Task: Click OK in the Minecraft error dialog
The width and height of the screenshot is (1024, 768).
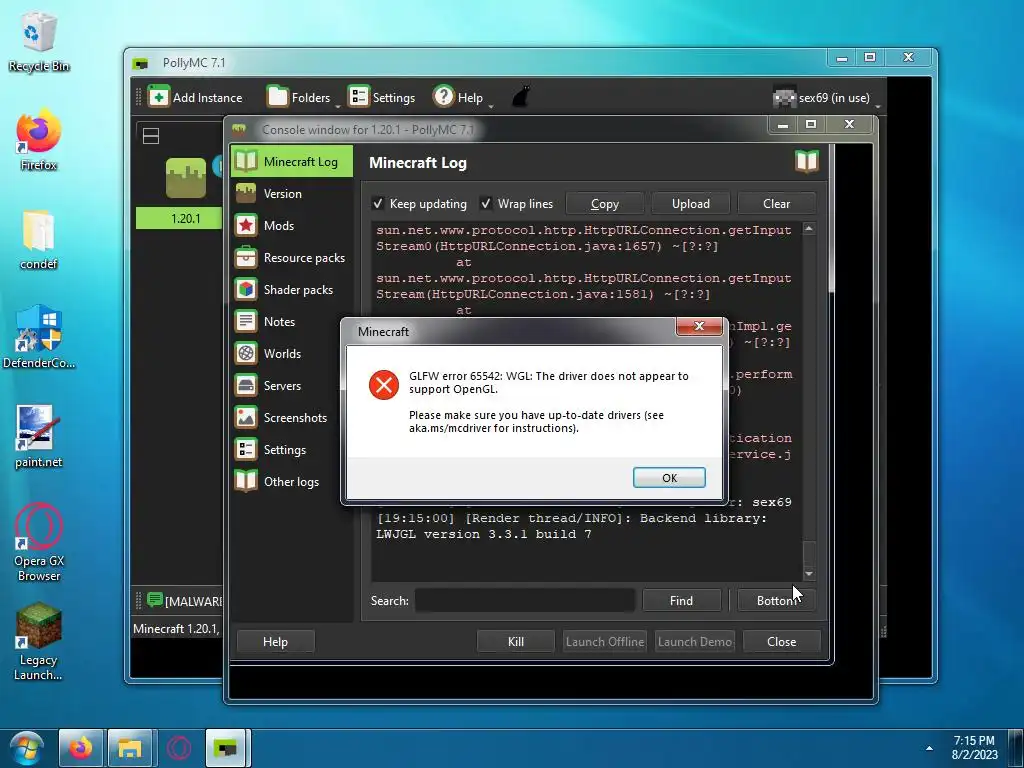Action: click(x=669, y=477)
